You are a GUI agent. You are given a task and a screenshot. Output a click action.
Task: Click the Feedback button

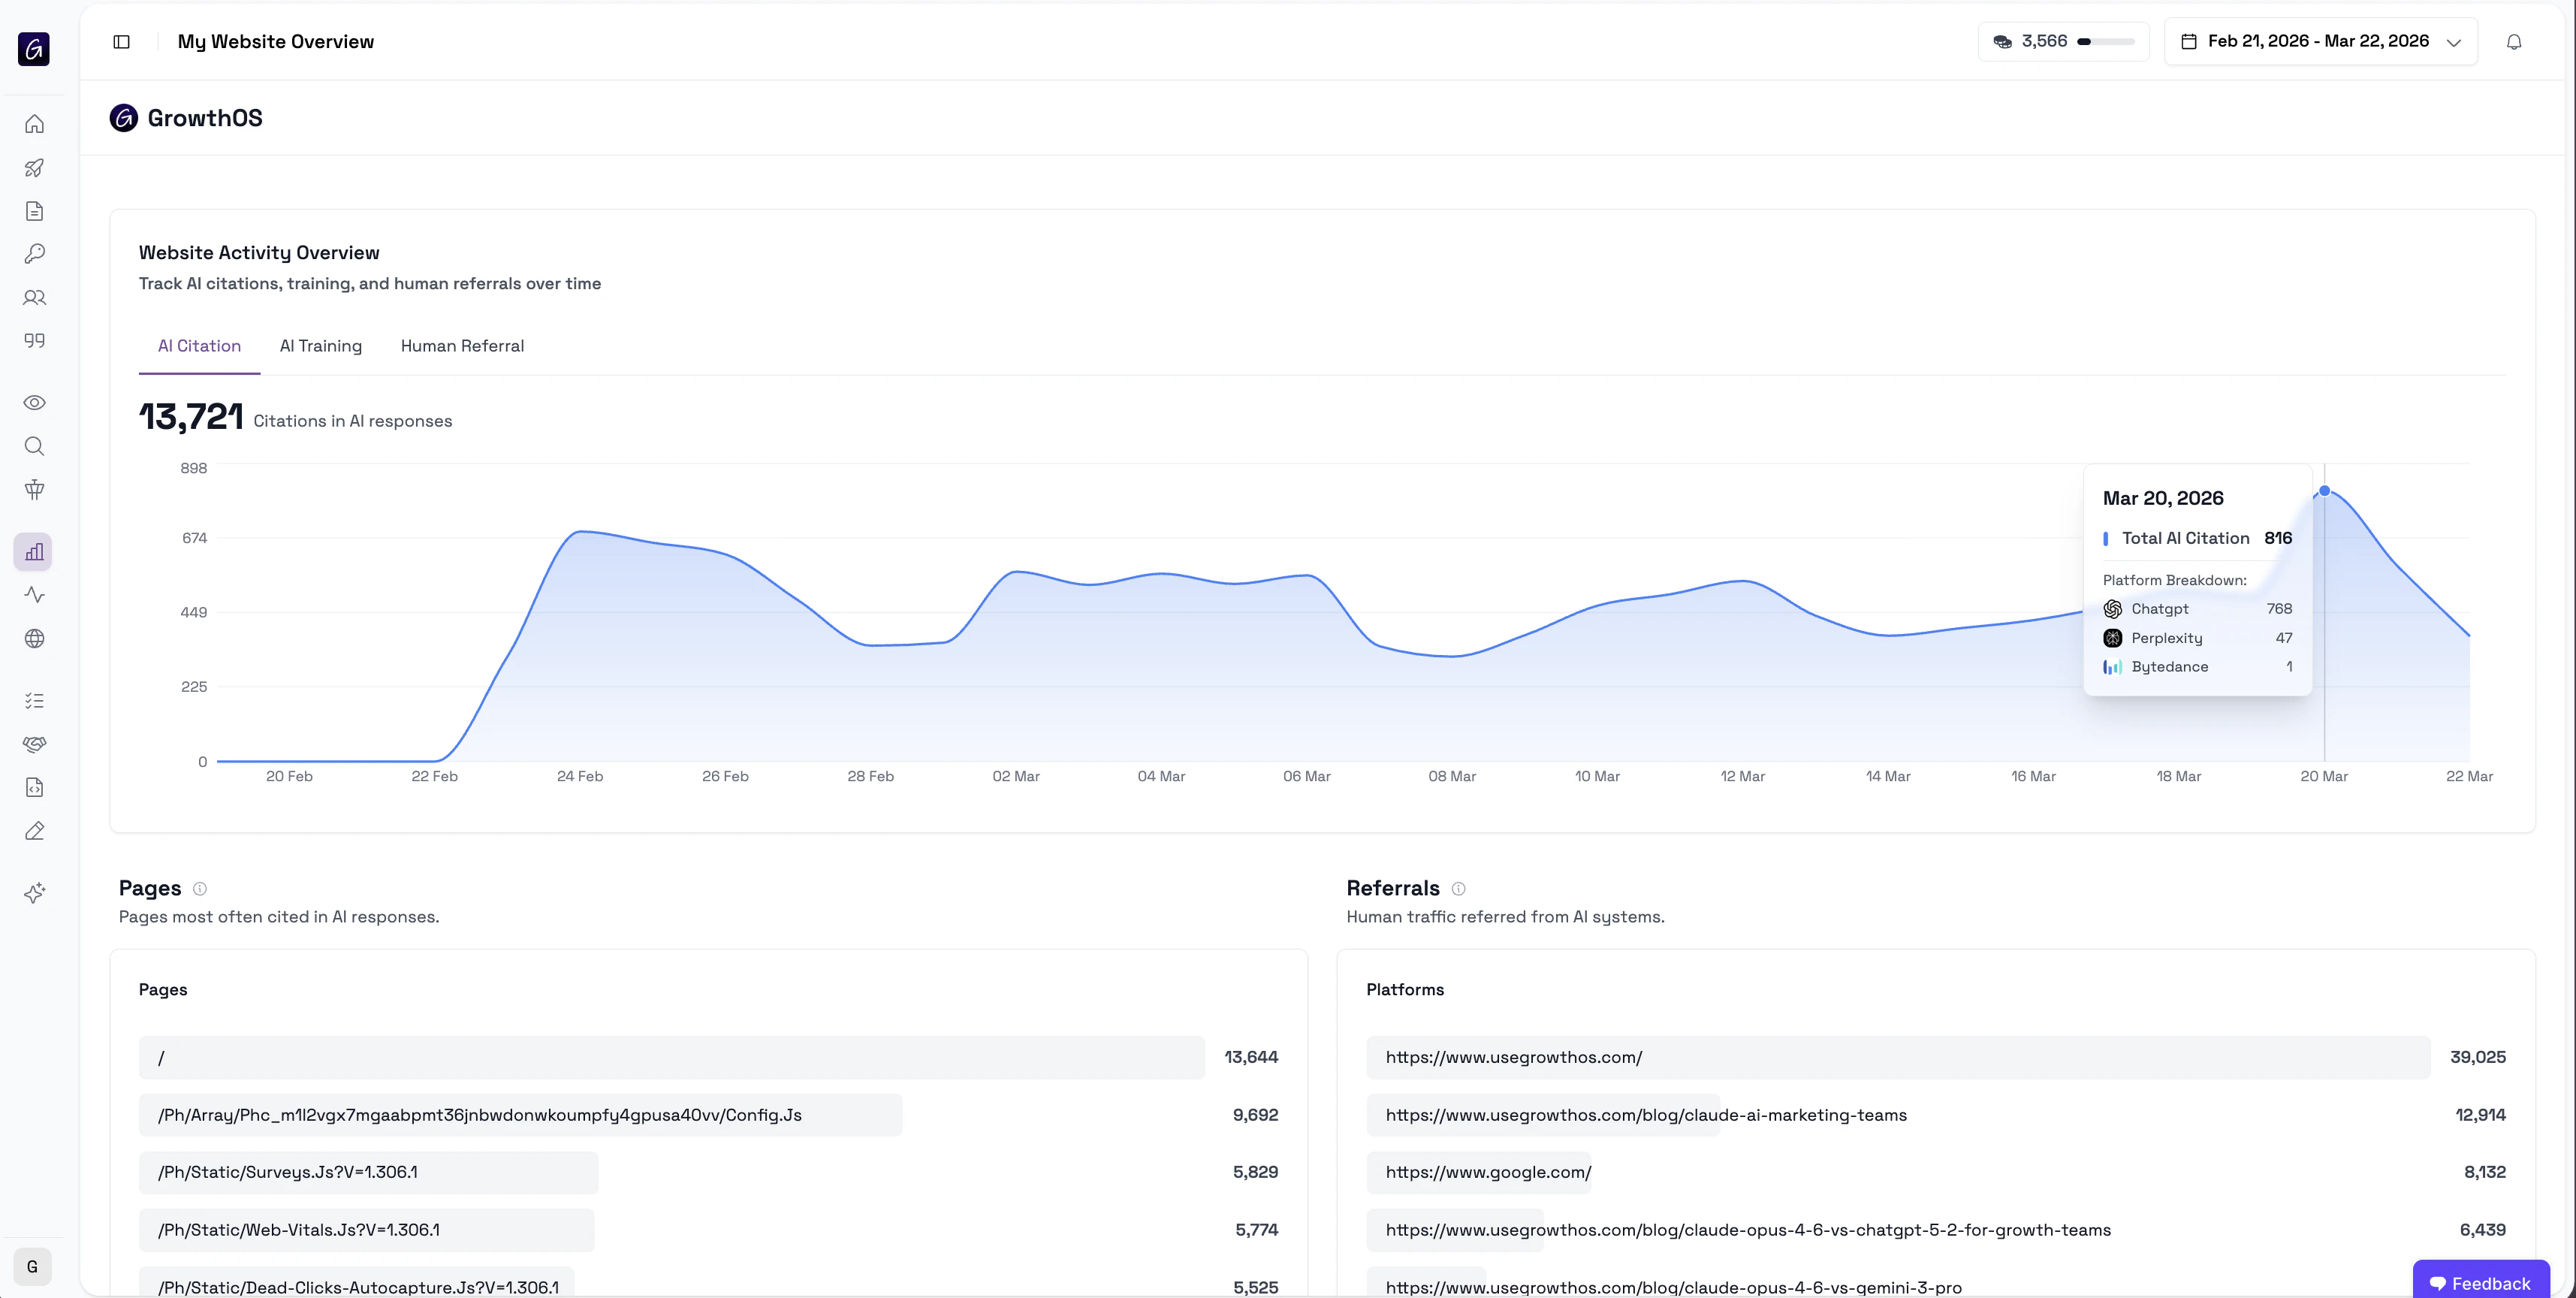coord(2481,1283)
